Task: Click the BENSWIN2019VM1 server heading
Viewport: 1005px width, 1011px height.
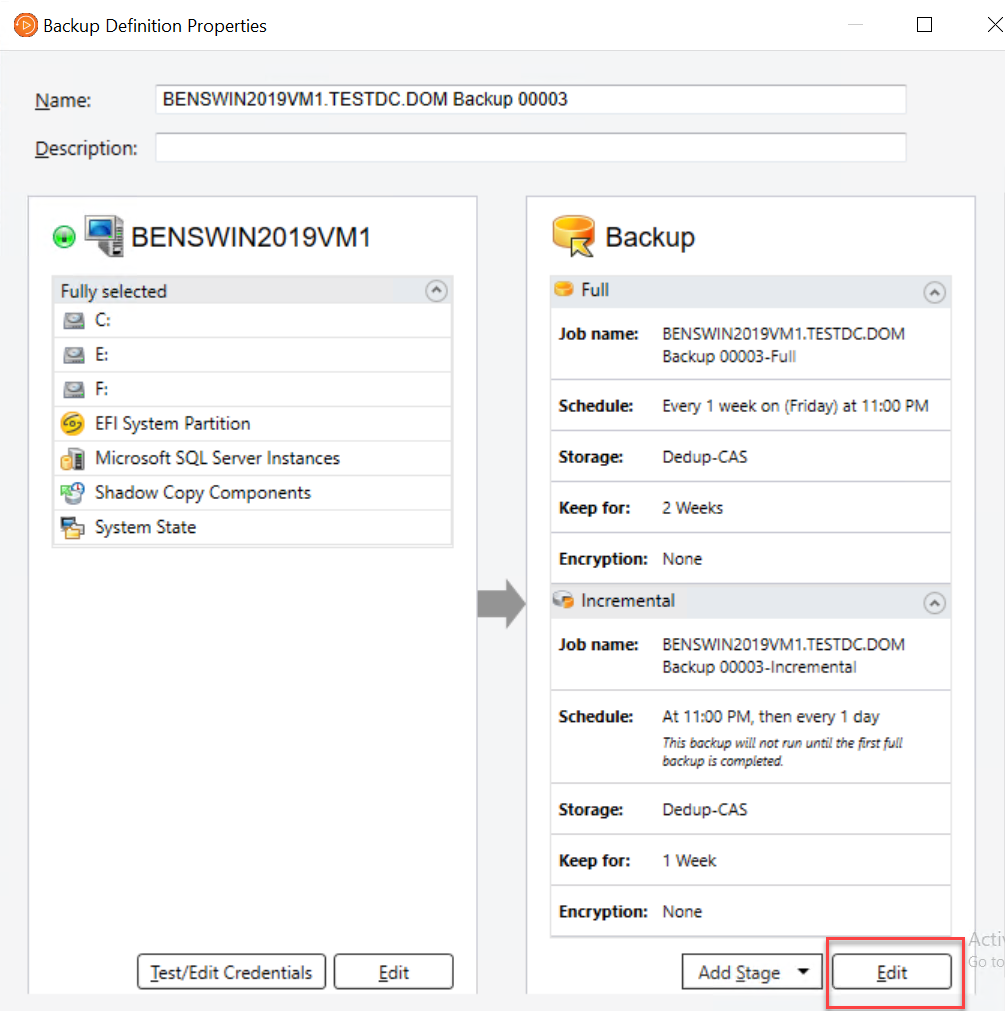Action: click(251, 237)
